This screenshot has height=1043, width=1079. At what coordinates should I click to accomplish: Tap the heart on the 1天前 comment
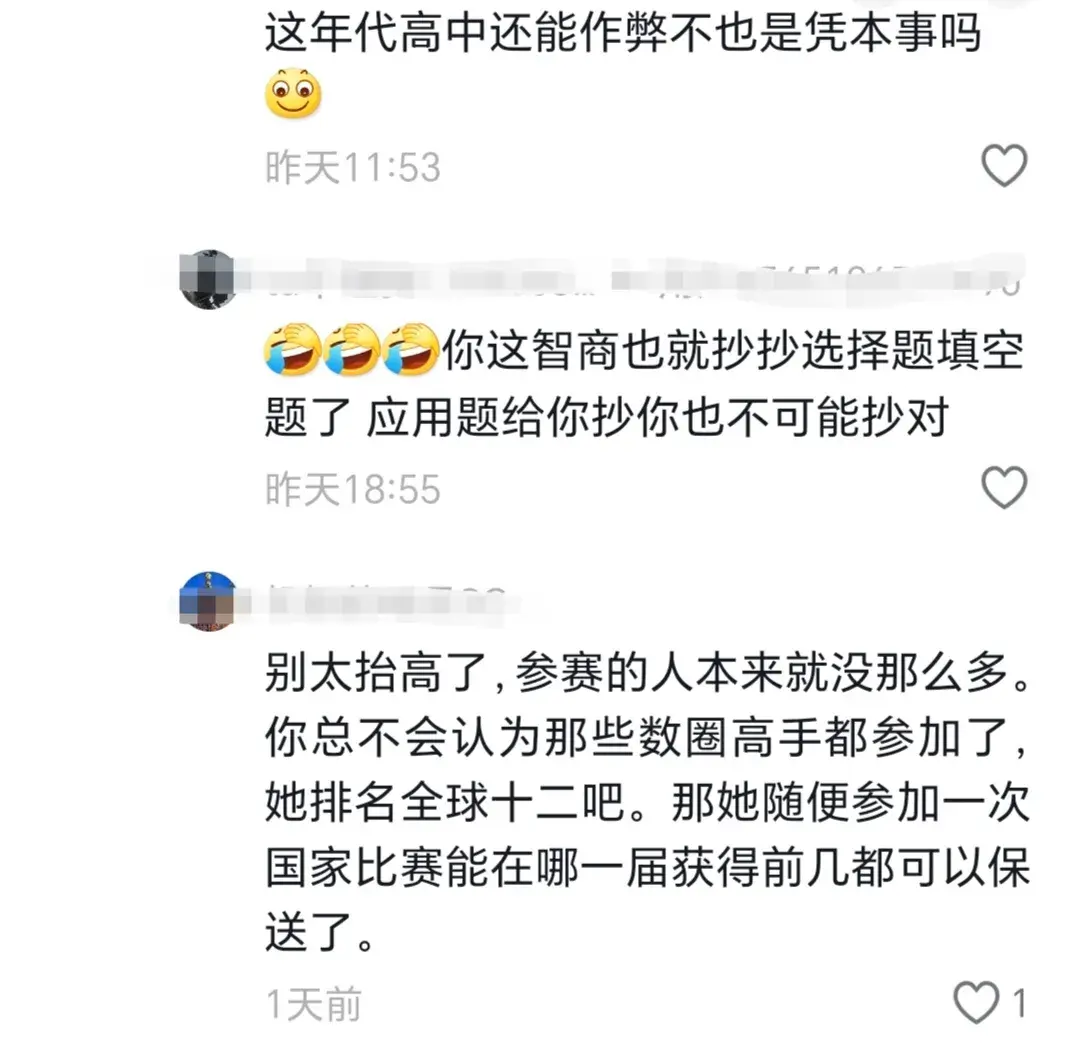[976, 1002]
